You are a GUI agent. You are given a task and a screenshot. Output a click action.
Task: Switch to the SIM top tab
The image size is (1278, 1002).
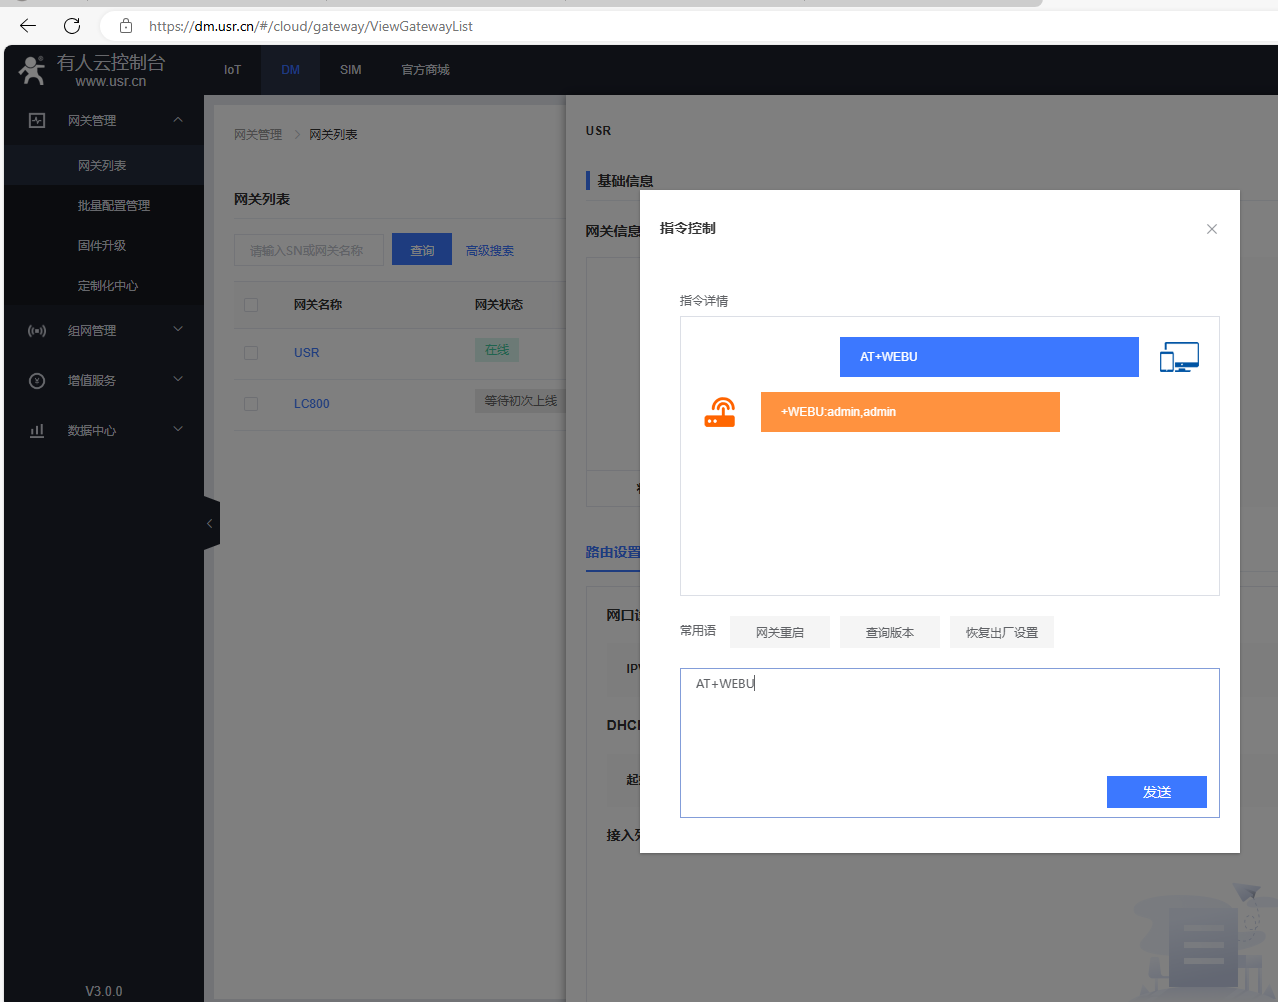coord(350,70)
